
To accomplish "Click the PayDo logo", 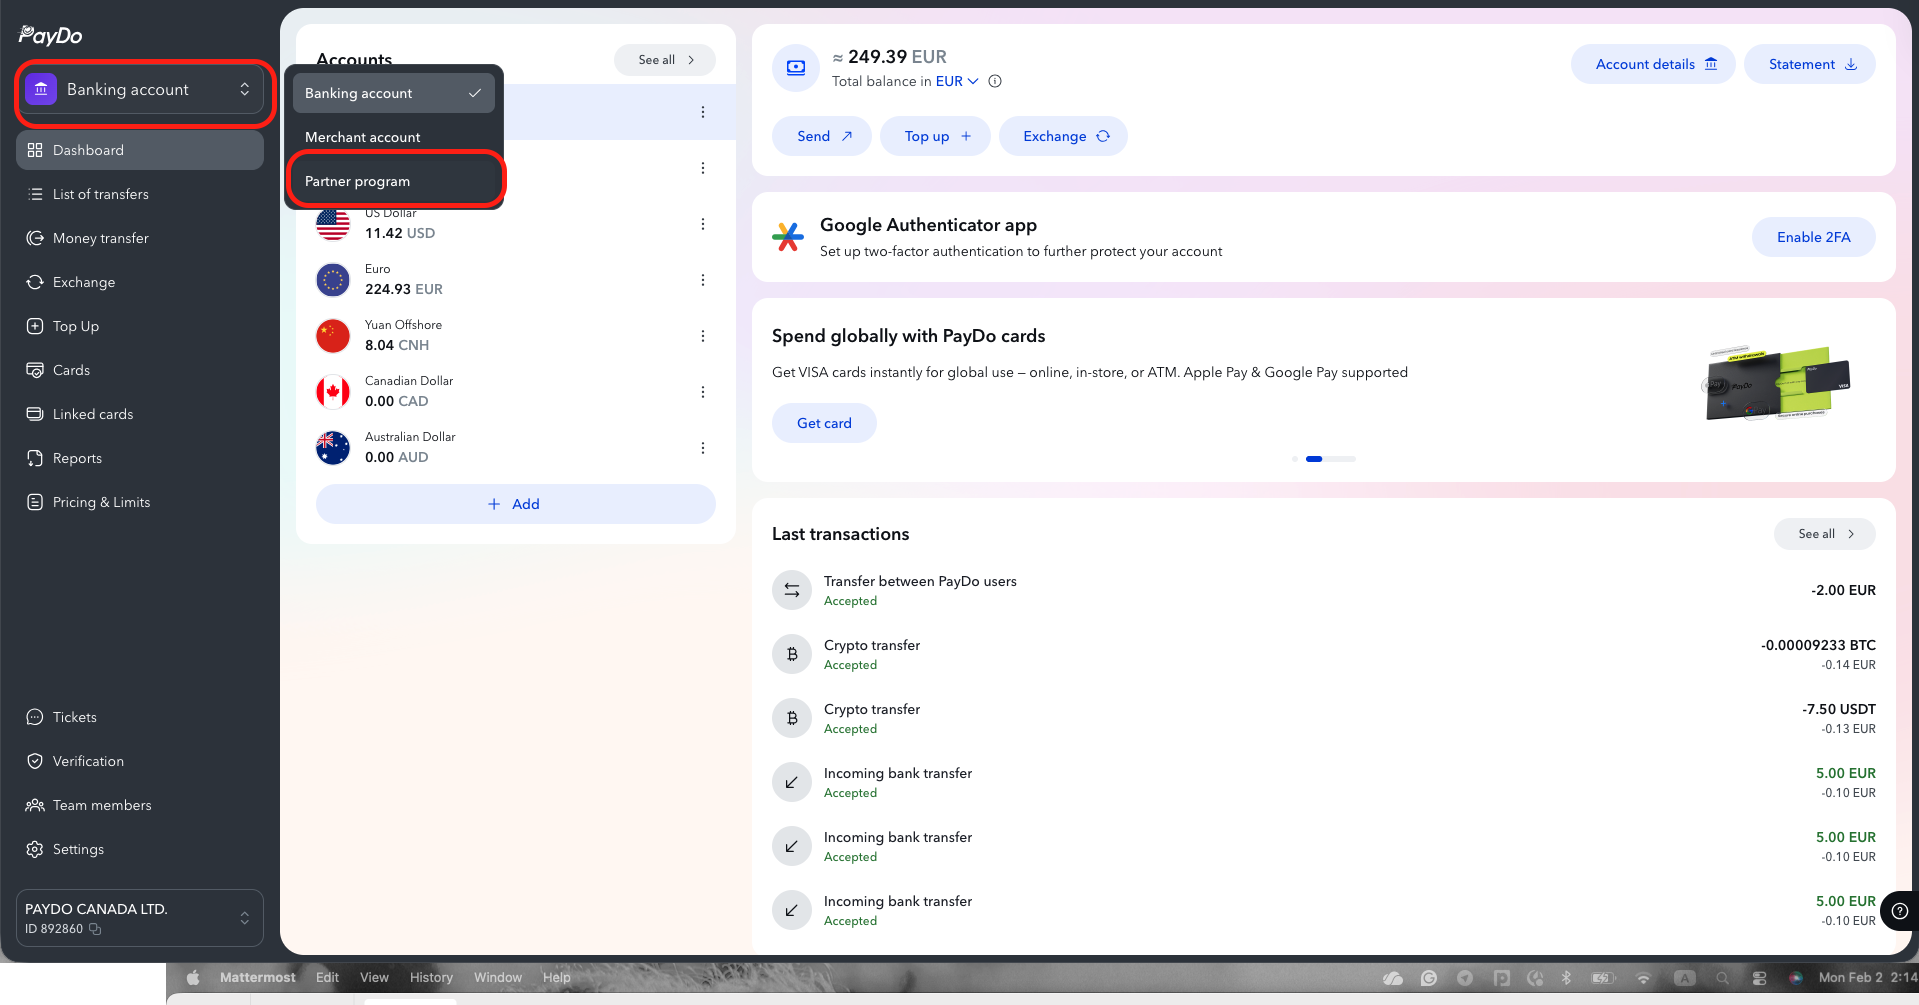I will click(x=50, y=36).
